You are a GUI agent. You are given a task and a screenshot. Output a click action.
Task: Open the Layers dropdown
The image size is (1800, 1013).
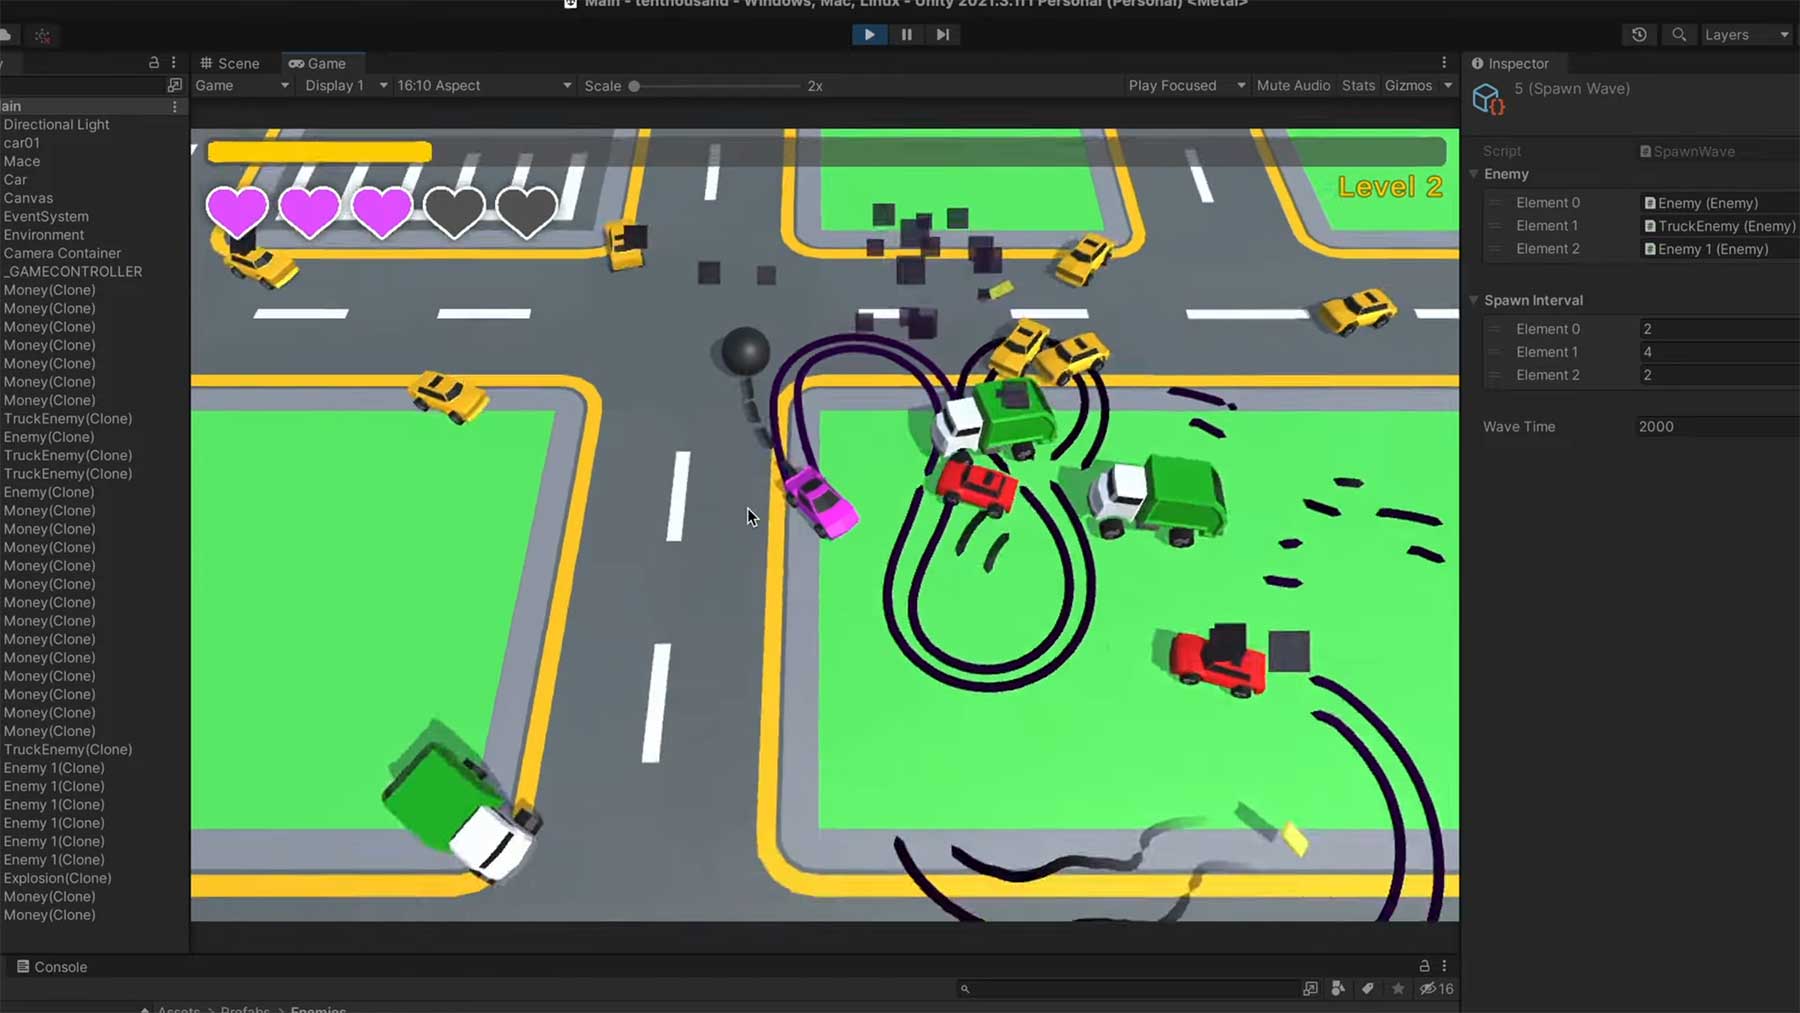point(1745,35)
